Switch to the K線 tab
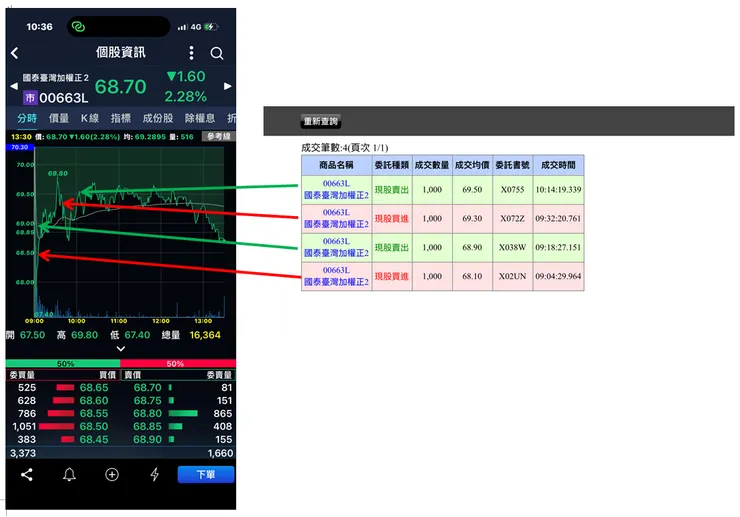740x517 pixels. [x=90, y=118]
